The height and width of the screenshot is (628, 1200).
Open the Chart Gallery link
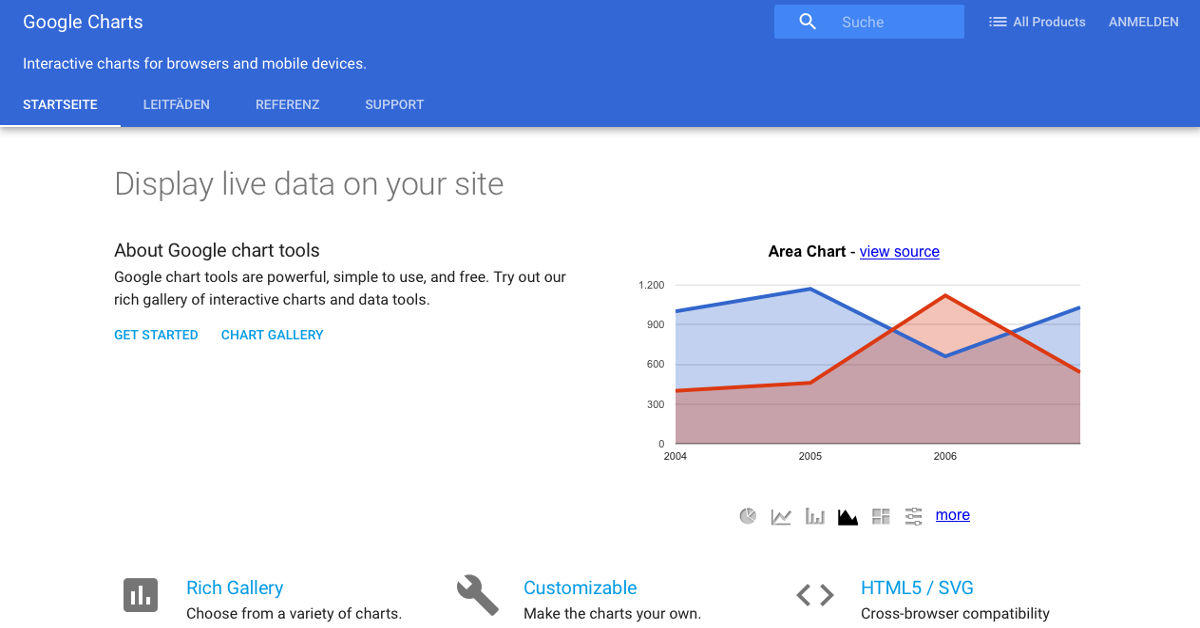click(x=272, y=335)
